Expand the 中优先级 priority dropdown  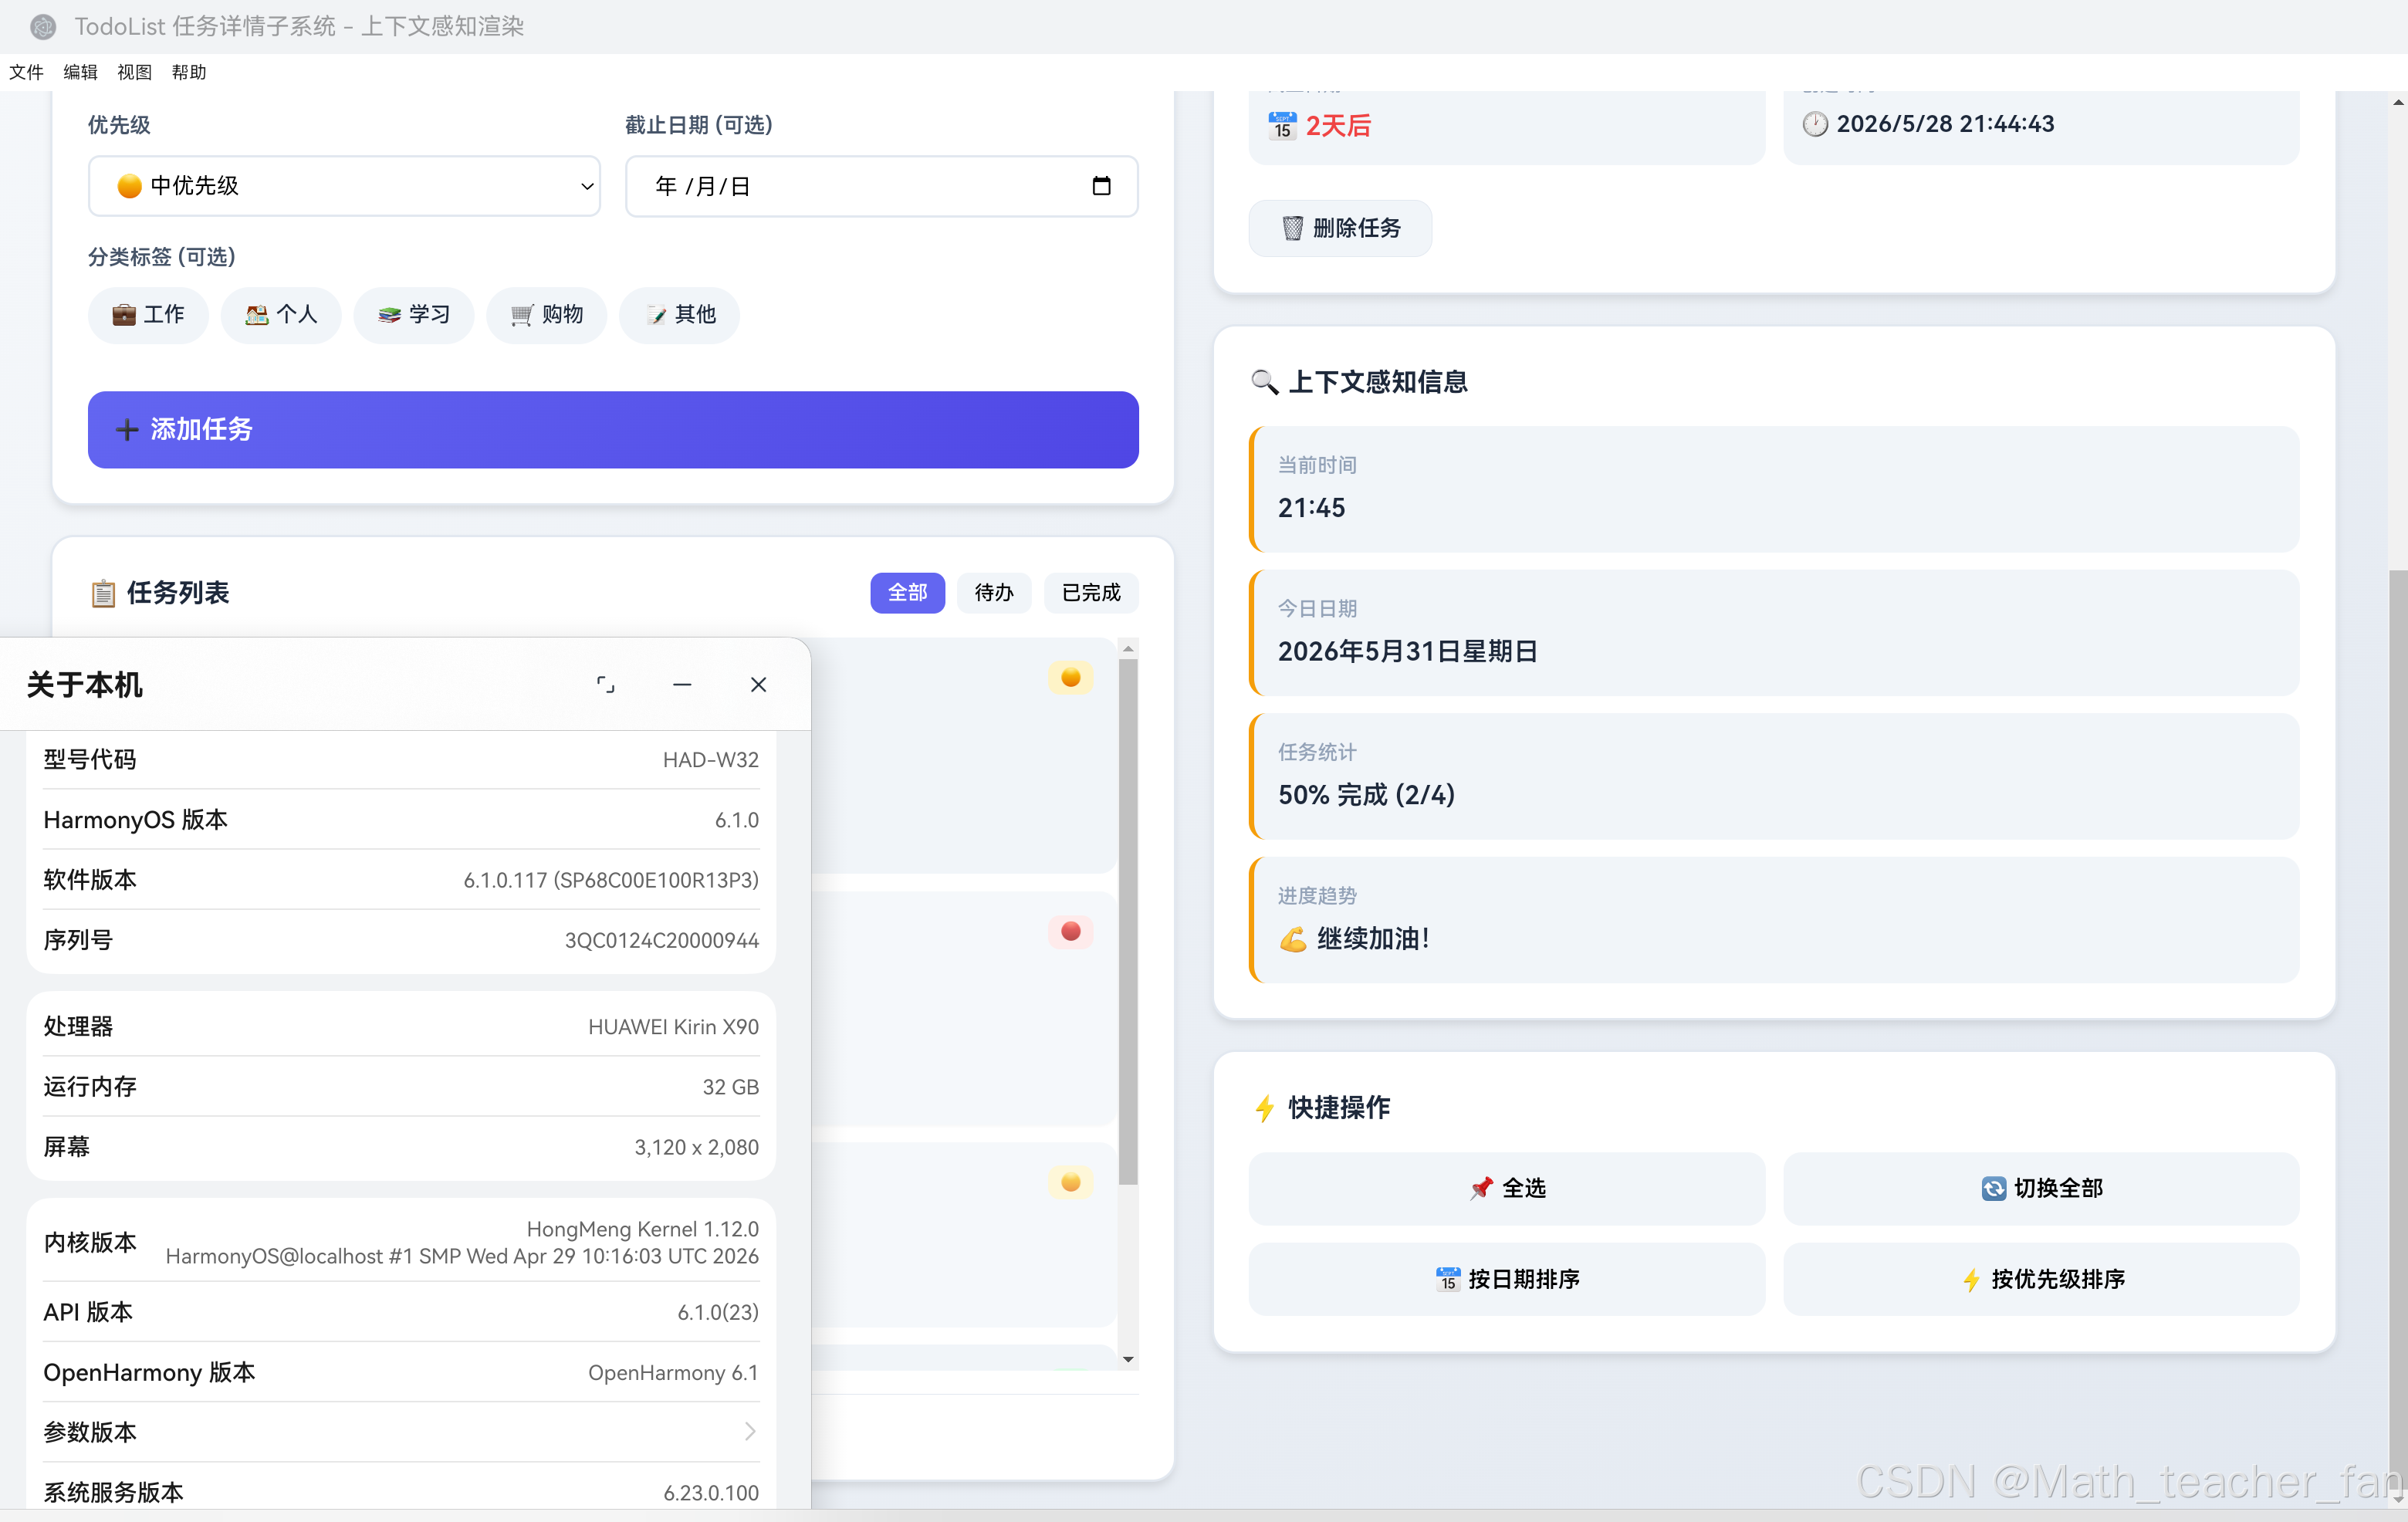(344, 186)
